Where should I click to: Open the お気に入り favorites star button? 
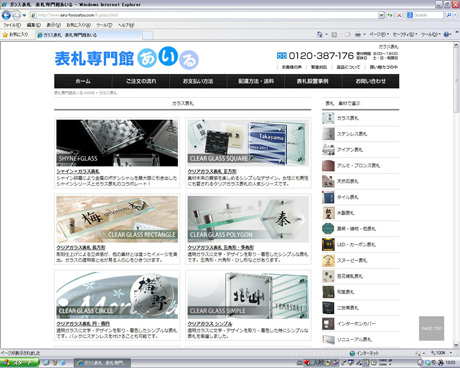point(15,35)
